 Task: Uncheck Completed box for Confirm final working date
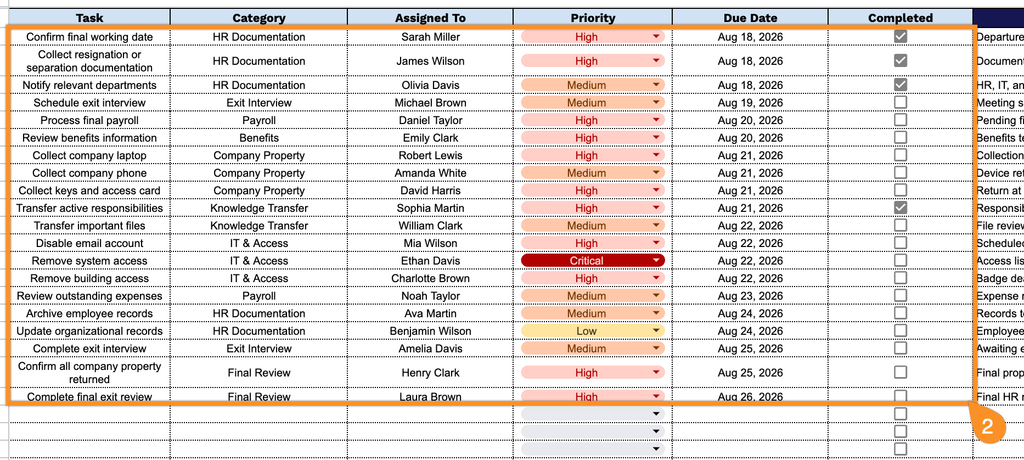(901, 37)
